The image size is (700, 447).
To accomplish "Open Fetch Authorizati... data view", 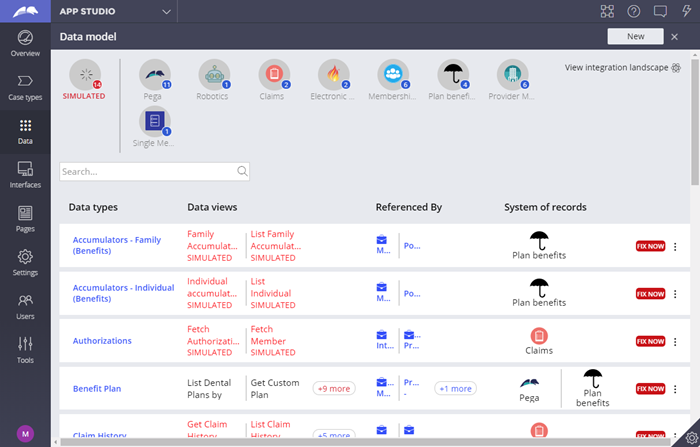I will tap(213, 340).
